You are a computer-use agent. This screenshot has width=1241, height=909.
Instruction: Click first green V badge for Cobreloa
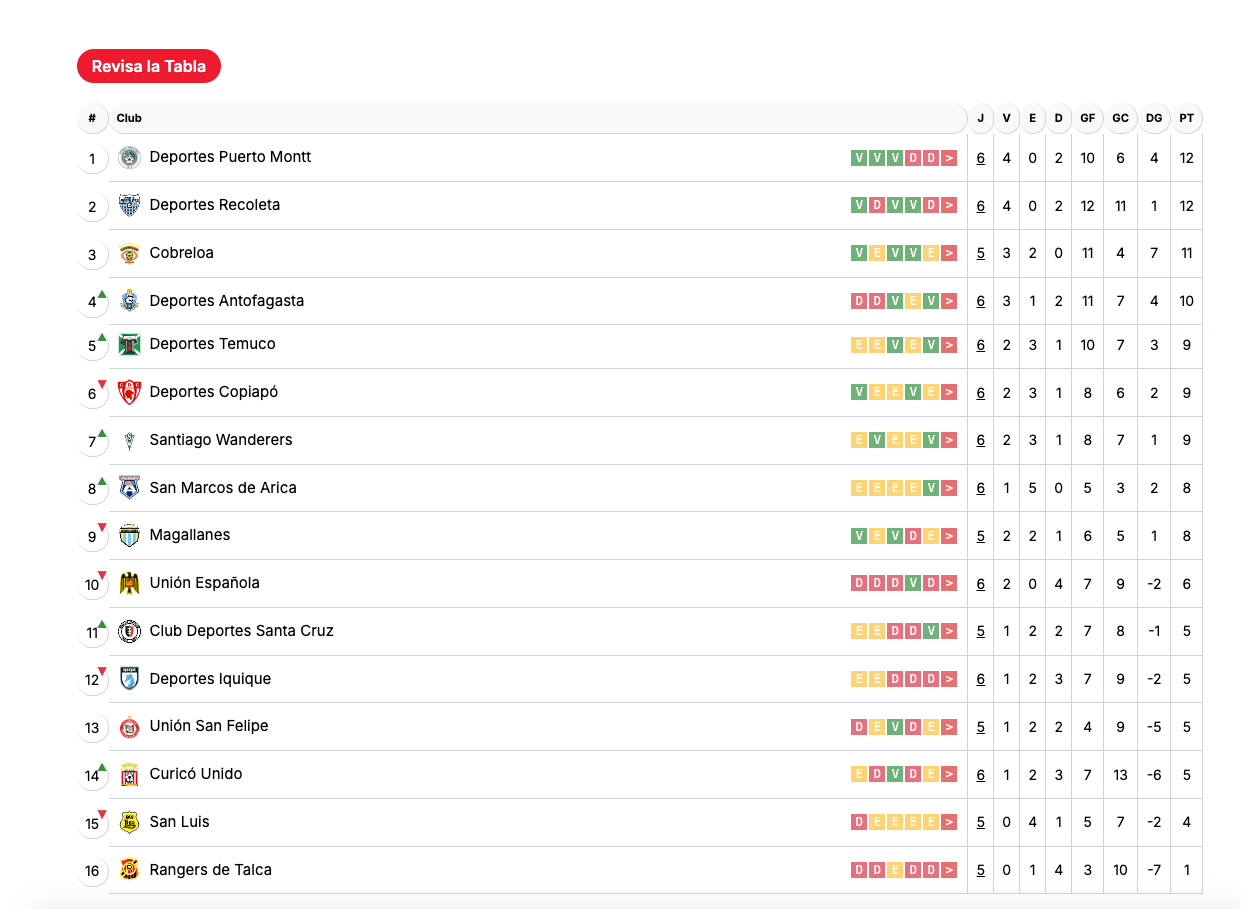(859, 253)
